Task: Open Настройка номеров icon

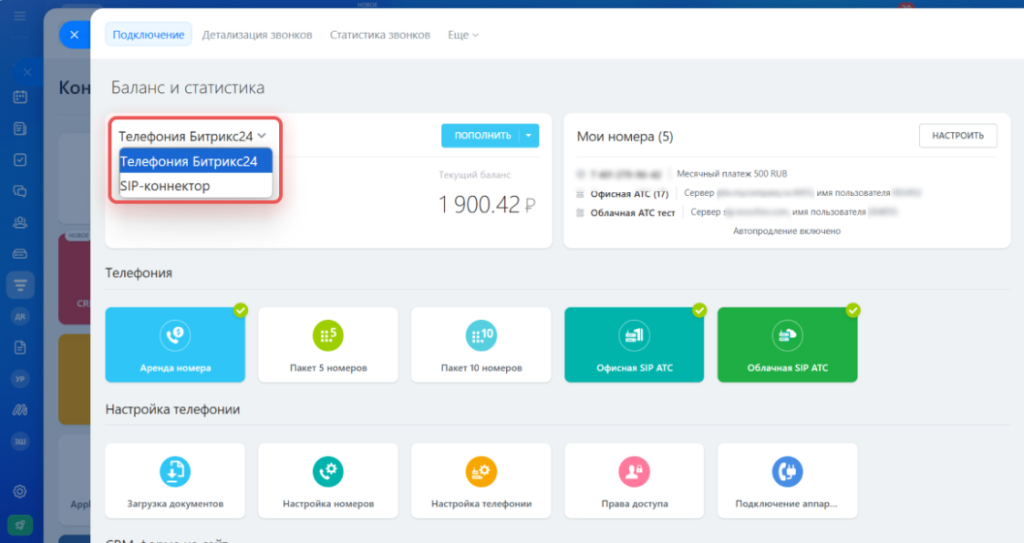Action: pos(327,471)
